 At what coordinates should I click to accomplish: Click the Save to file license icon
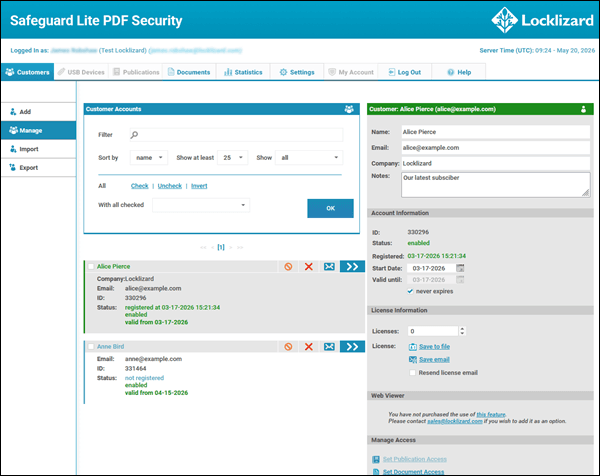pos(412,347)
